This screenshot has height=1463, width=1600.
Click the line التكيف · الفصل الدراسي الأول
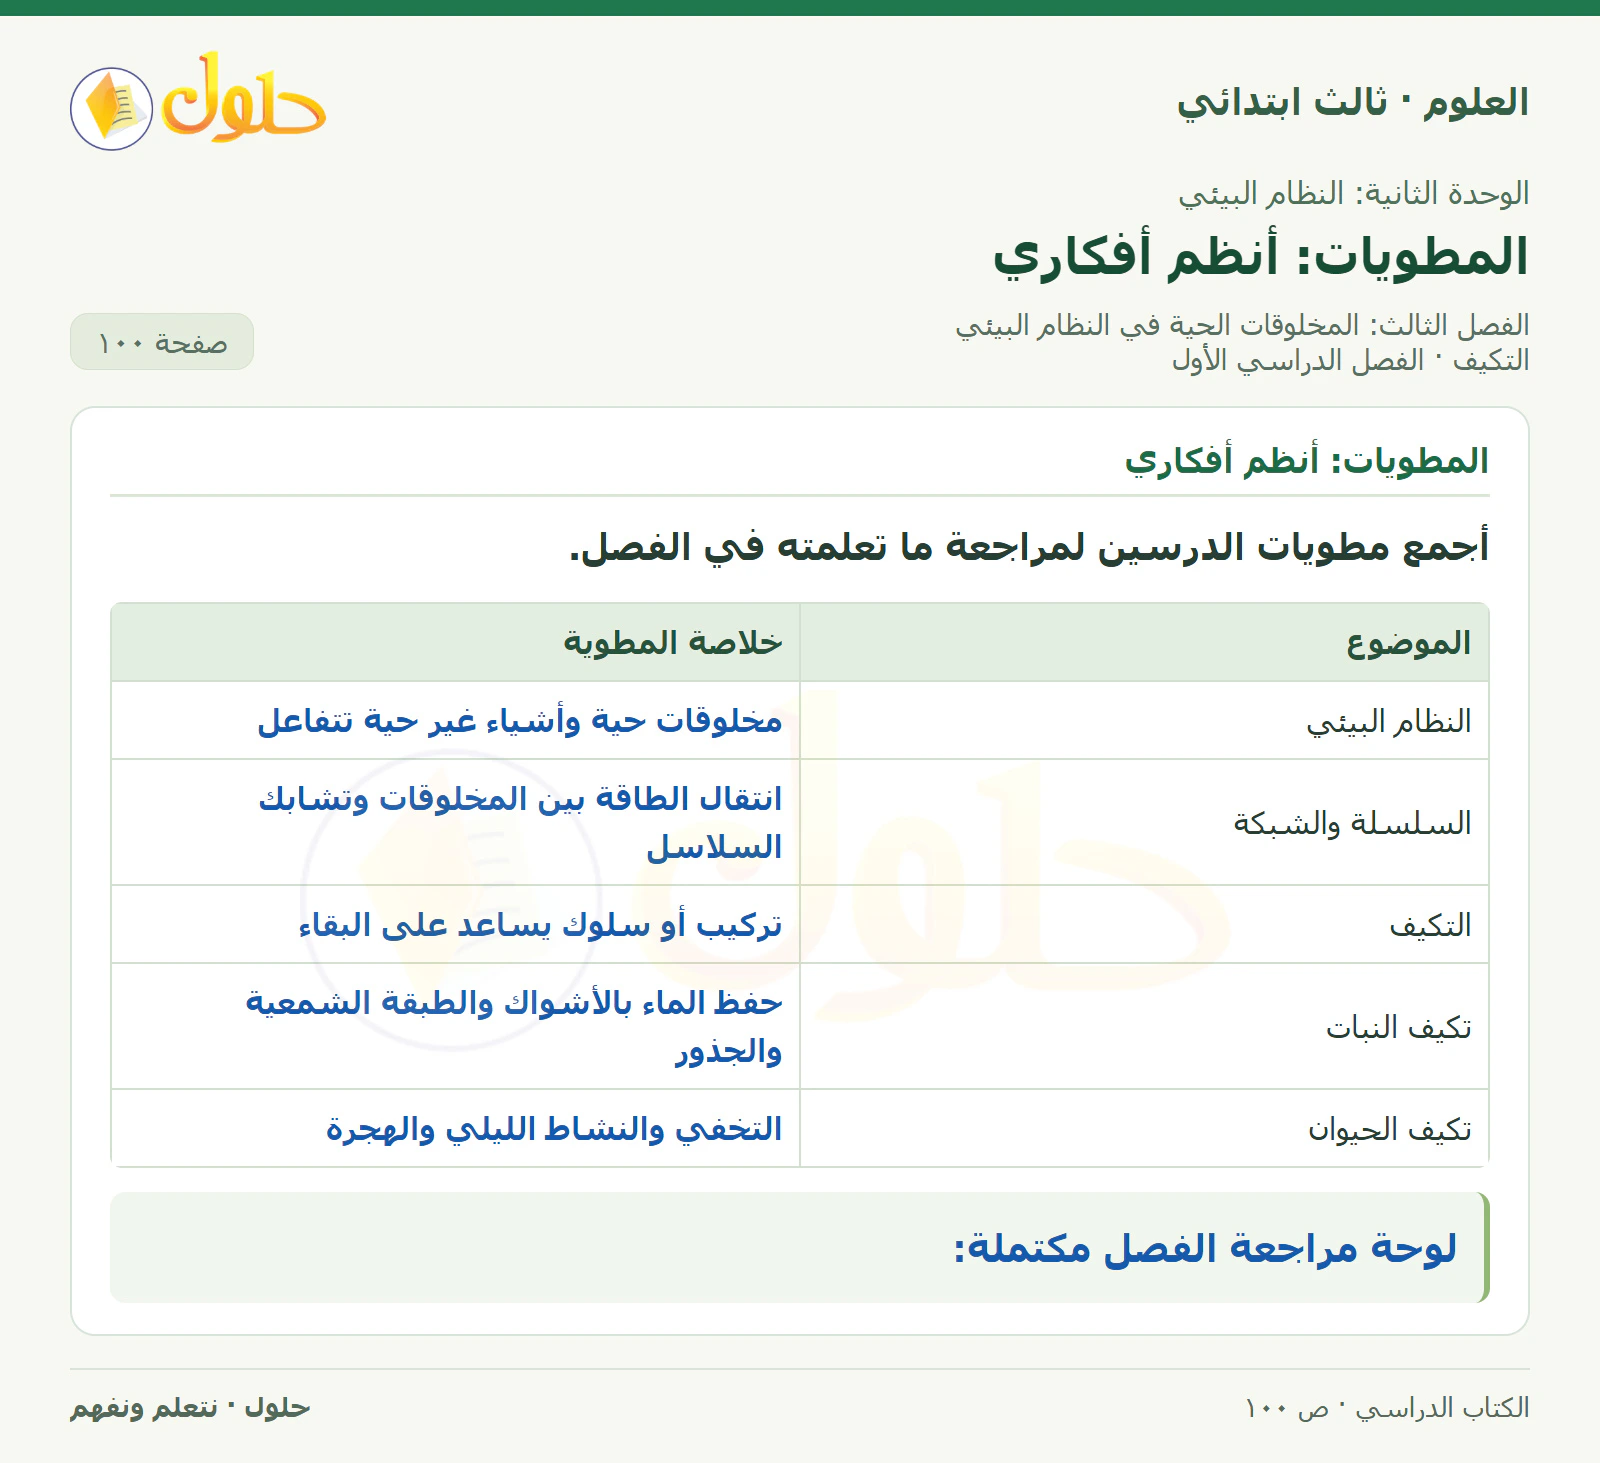pos(1350,360)
